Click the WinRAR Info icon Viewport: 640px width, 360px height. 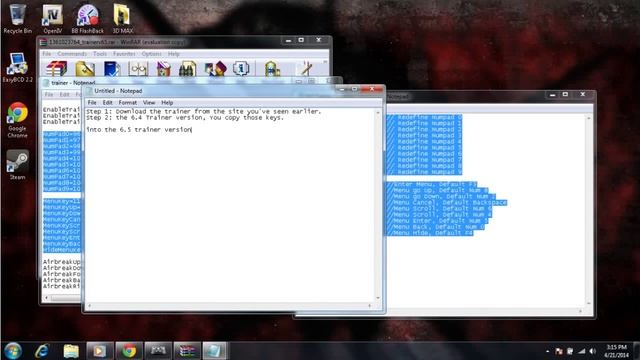241,69
